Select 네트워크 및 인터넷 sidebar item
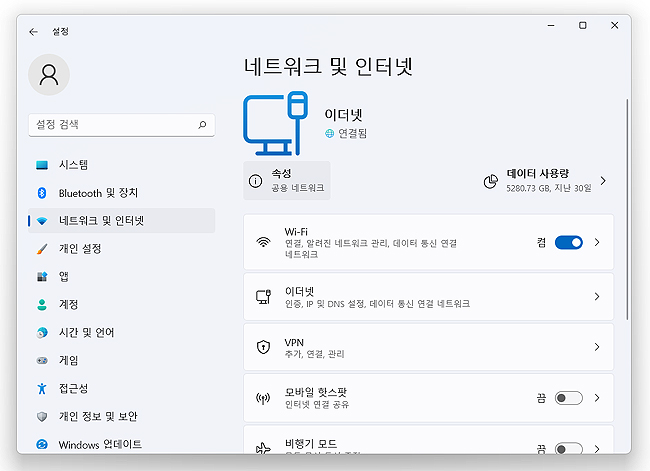650x471 pixels. click(121, 221)
